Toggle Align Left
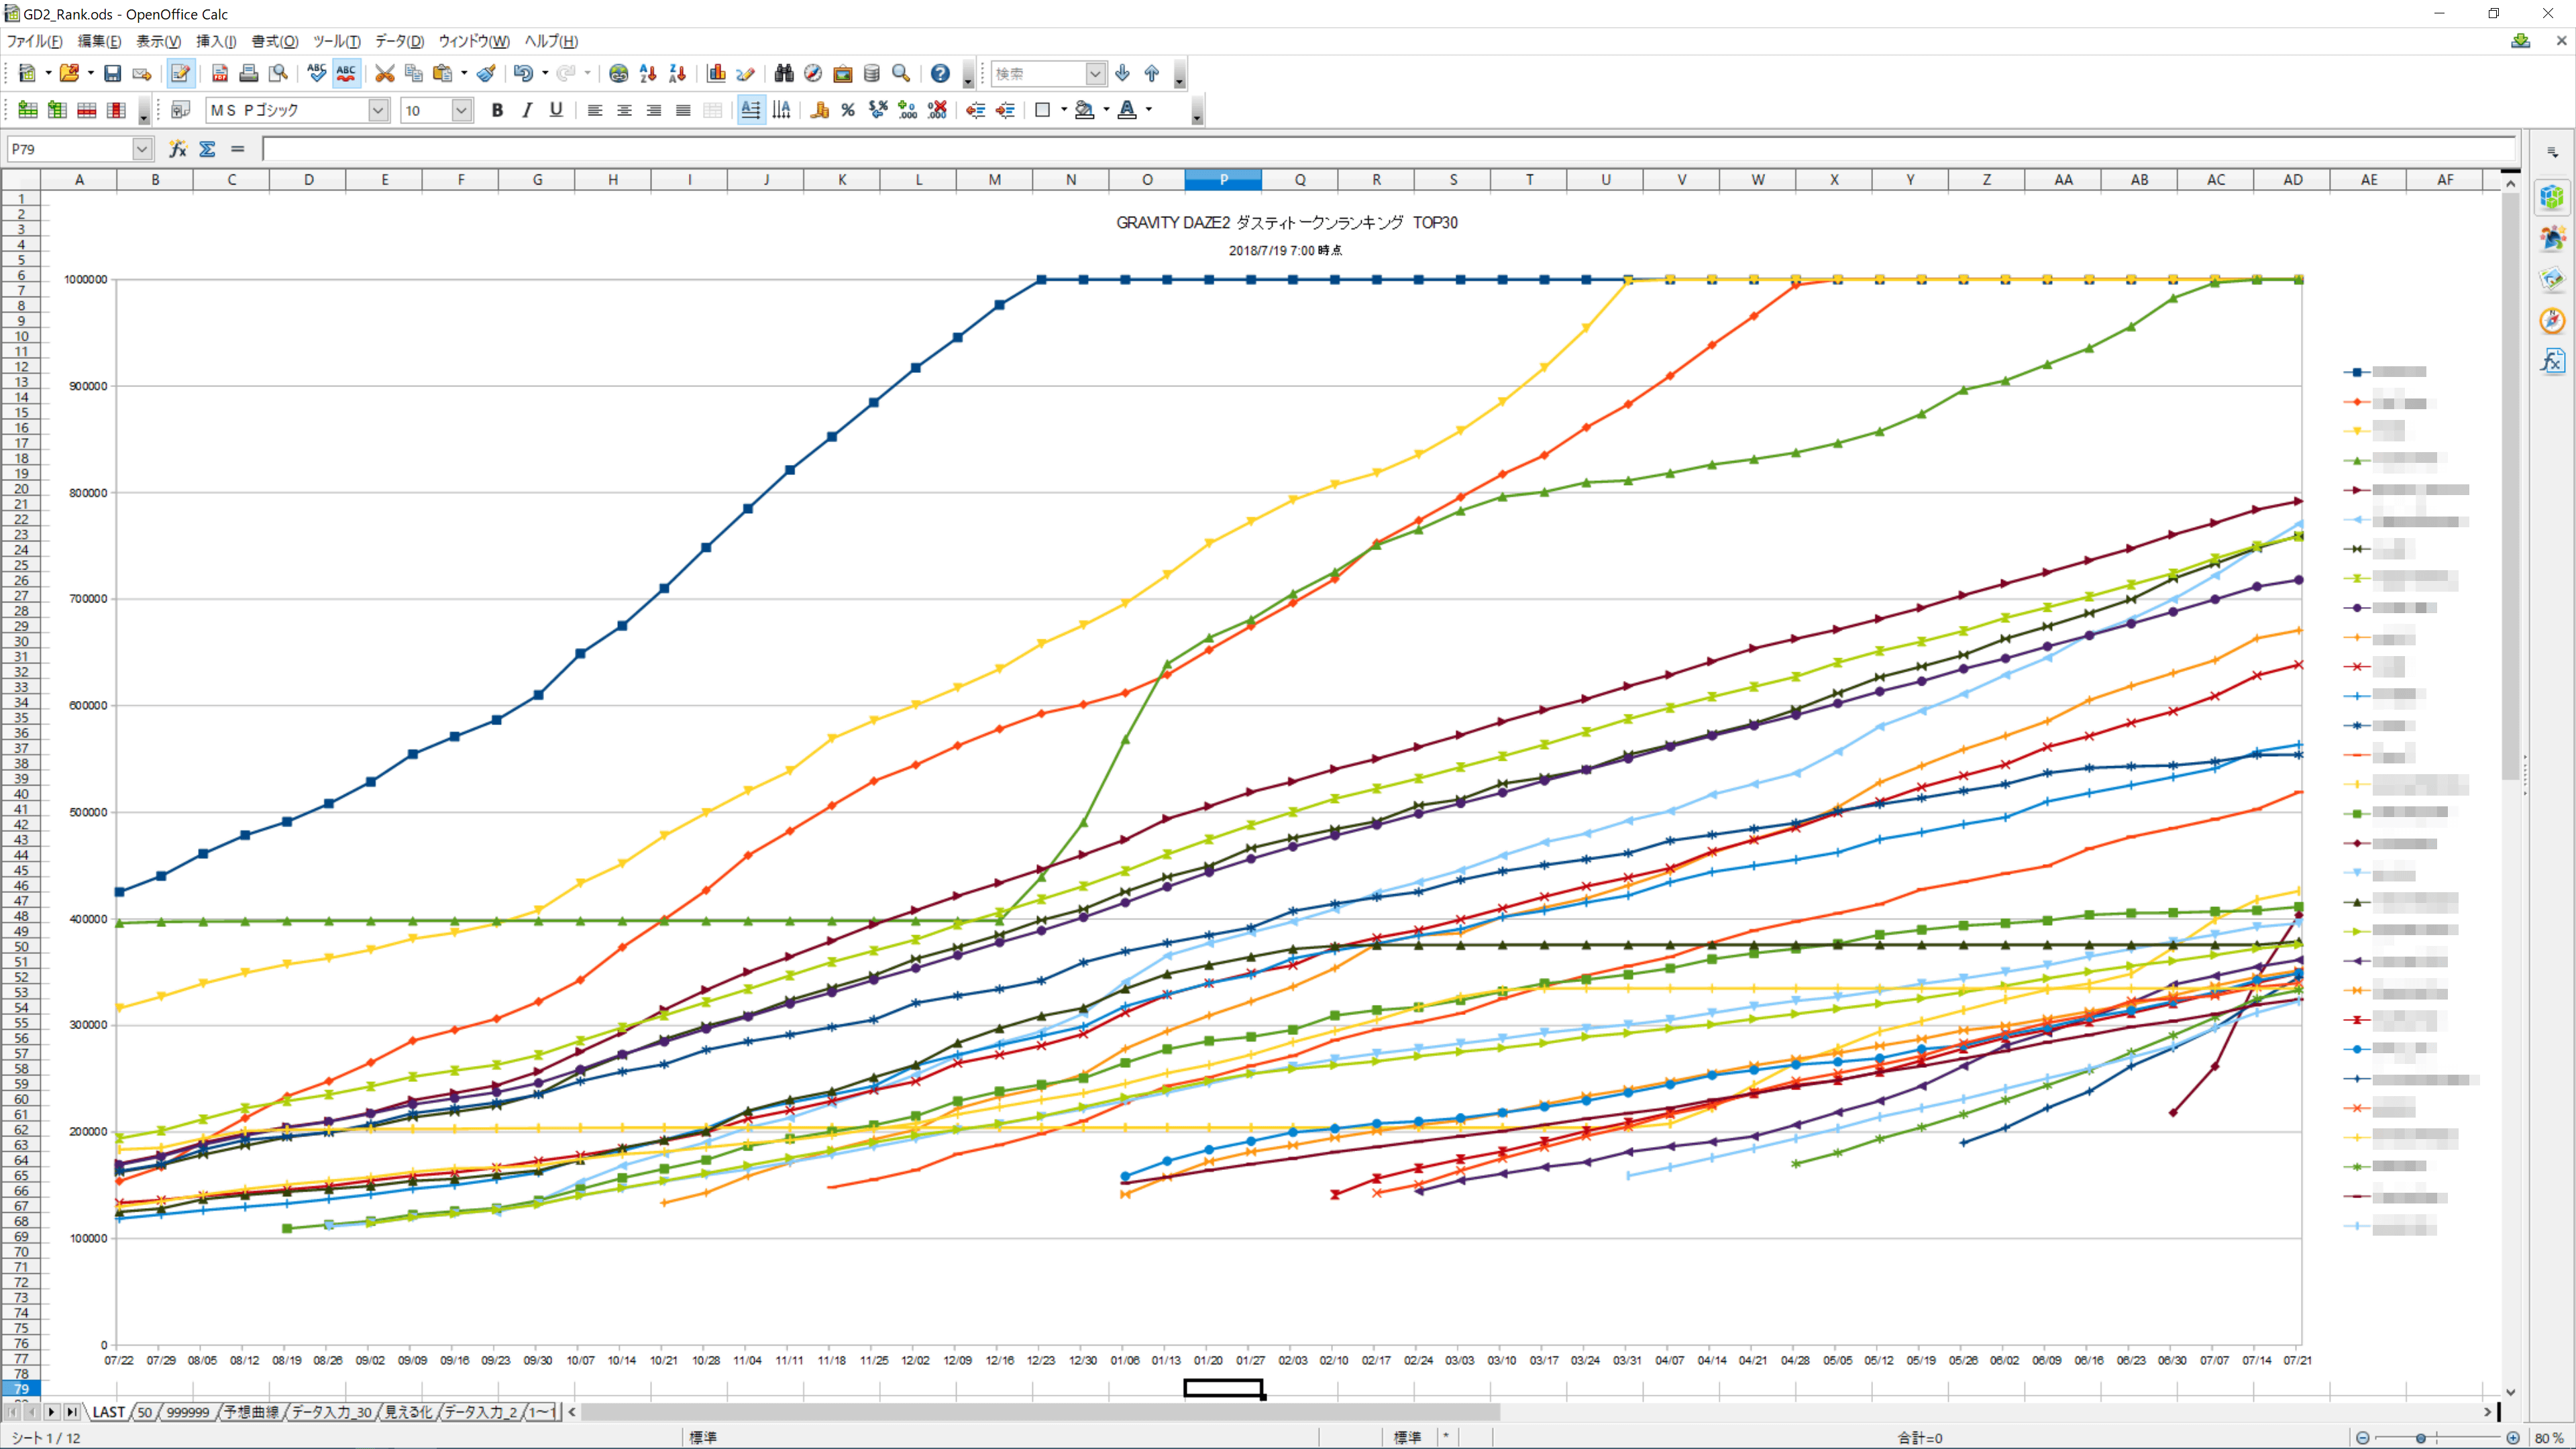Viewport: 2576px width, 1449px height. click(x=595, y=110)
